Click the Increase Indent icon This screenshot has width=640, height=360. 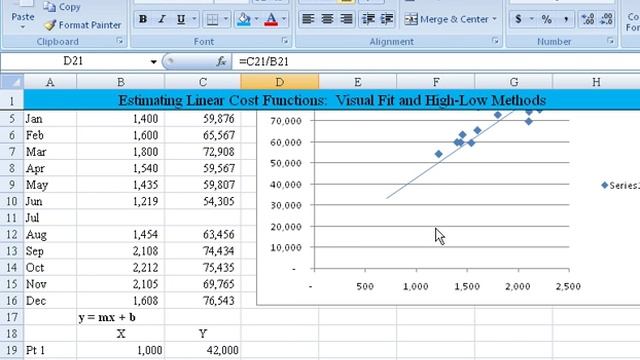(387, 19)
